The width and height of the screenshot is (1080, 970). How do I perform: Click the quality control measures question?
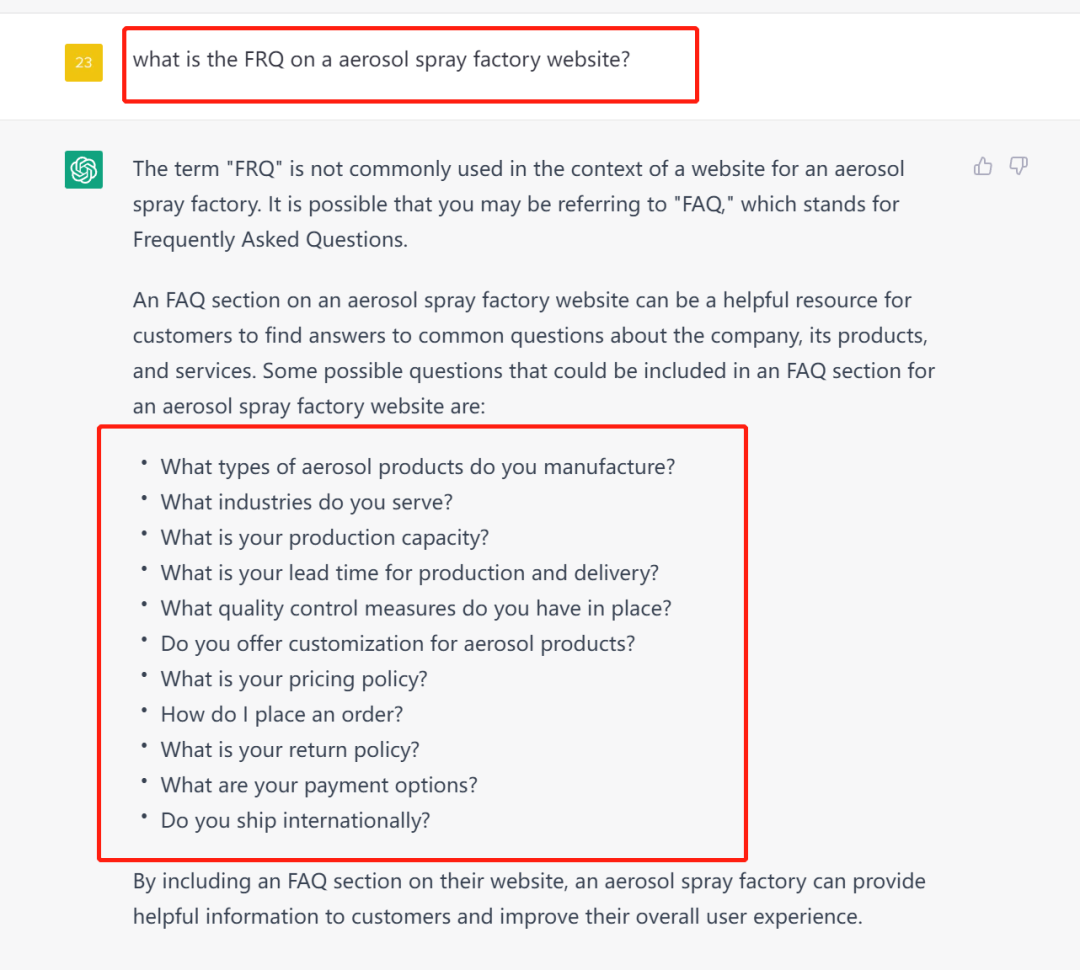pyautogui.click(x=416, y=608)
